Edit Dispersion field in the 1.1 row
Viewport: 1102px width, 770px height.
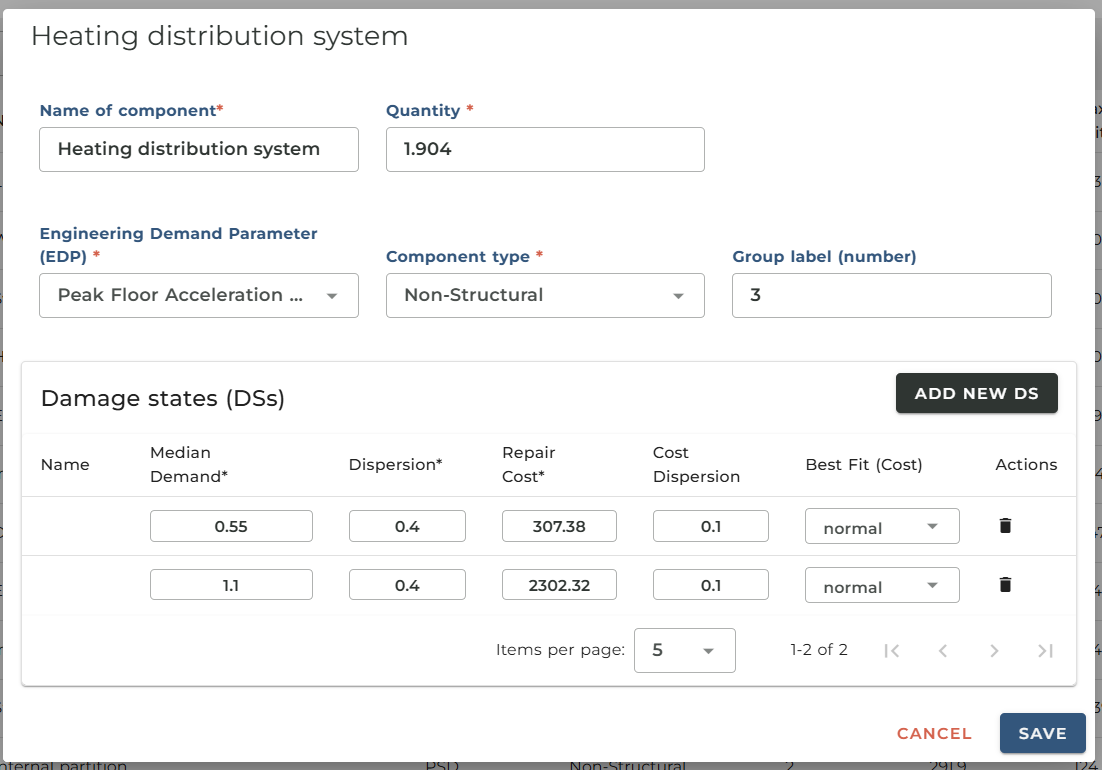407,585
